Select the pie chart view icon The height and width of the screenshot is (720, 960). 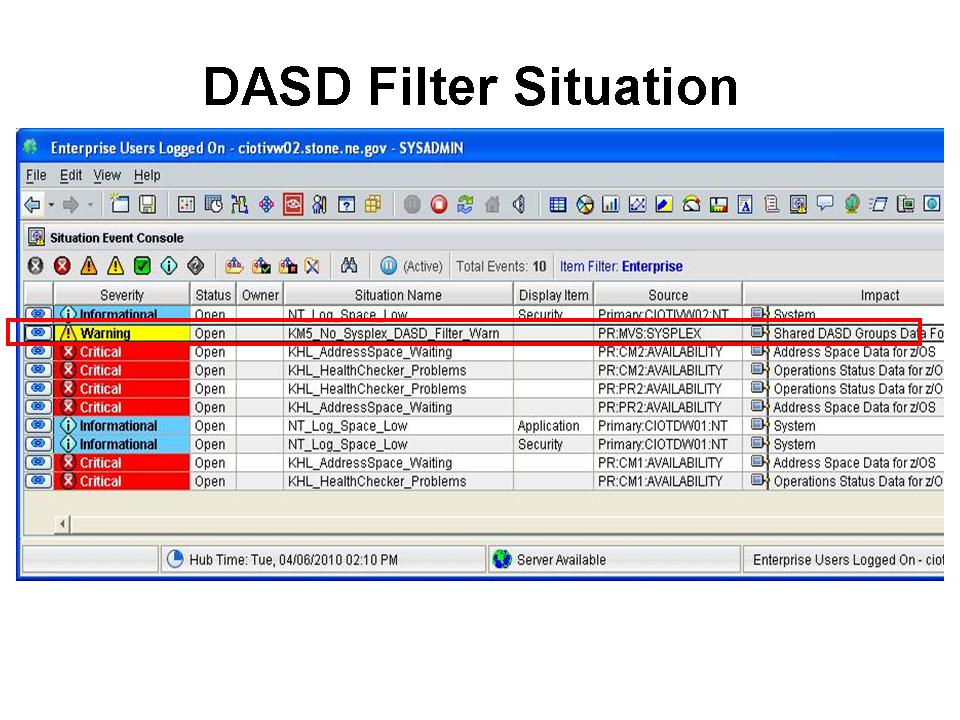[x=583, y=203]
